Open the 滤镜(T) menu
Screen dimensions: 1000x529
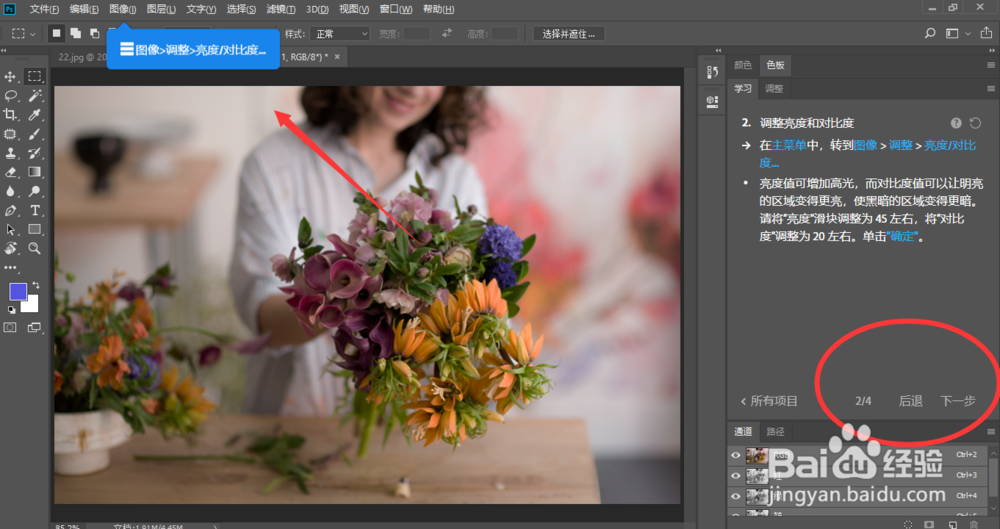click(x=281, y=9)
